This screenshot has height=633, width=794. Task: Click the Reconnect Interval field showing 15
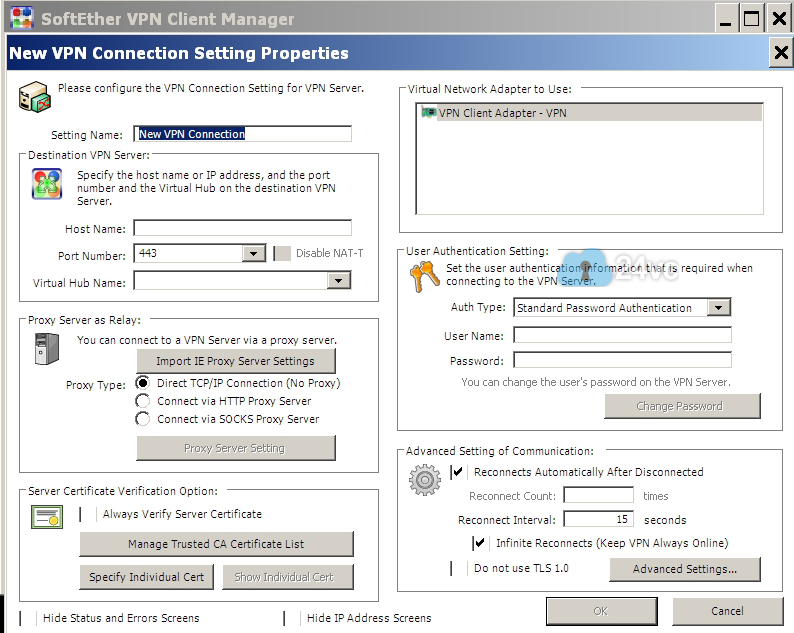(599, 519)
